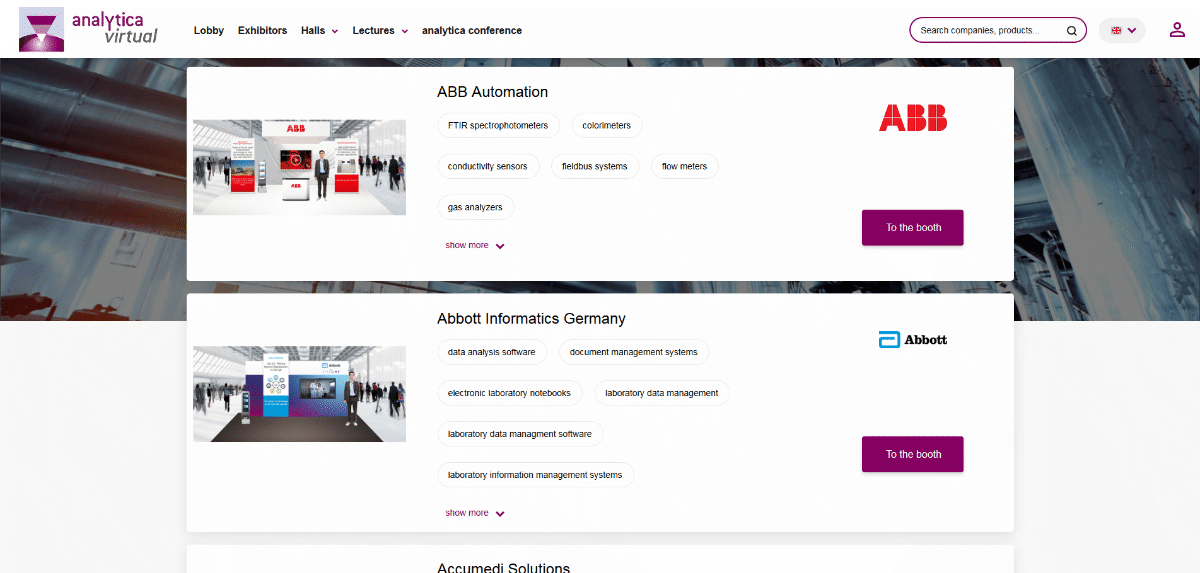Select the conductivity sensors tag
The width and height of the screenshot is (1200, 573).
(488, 166)
